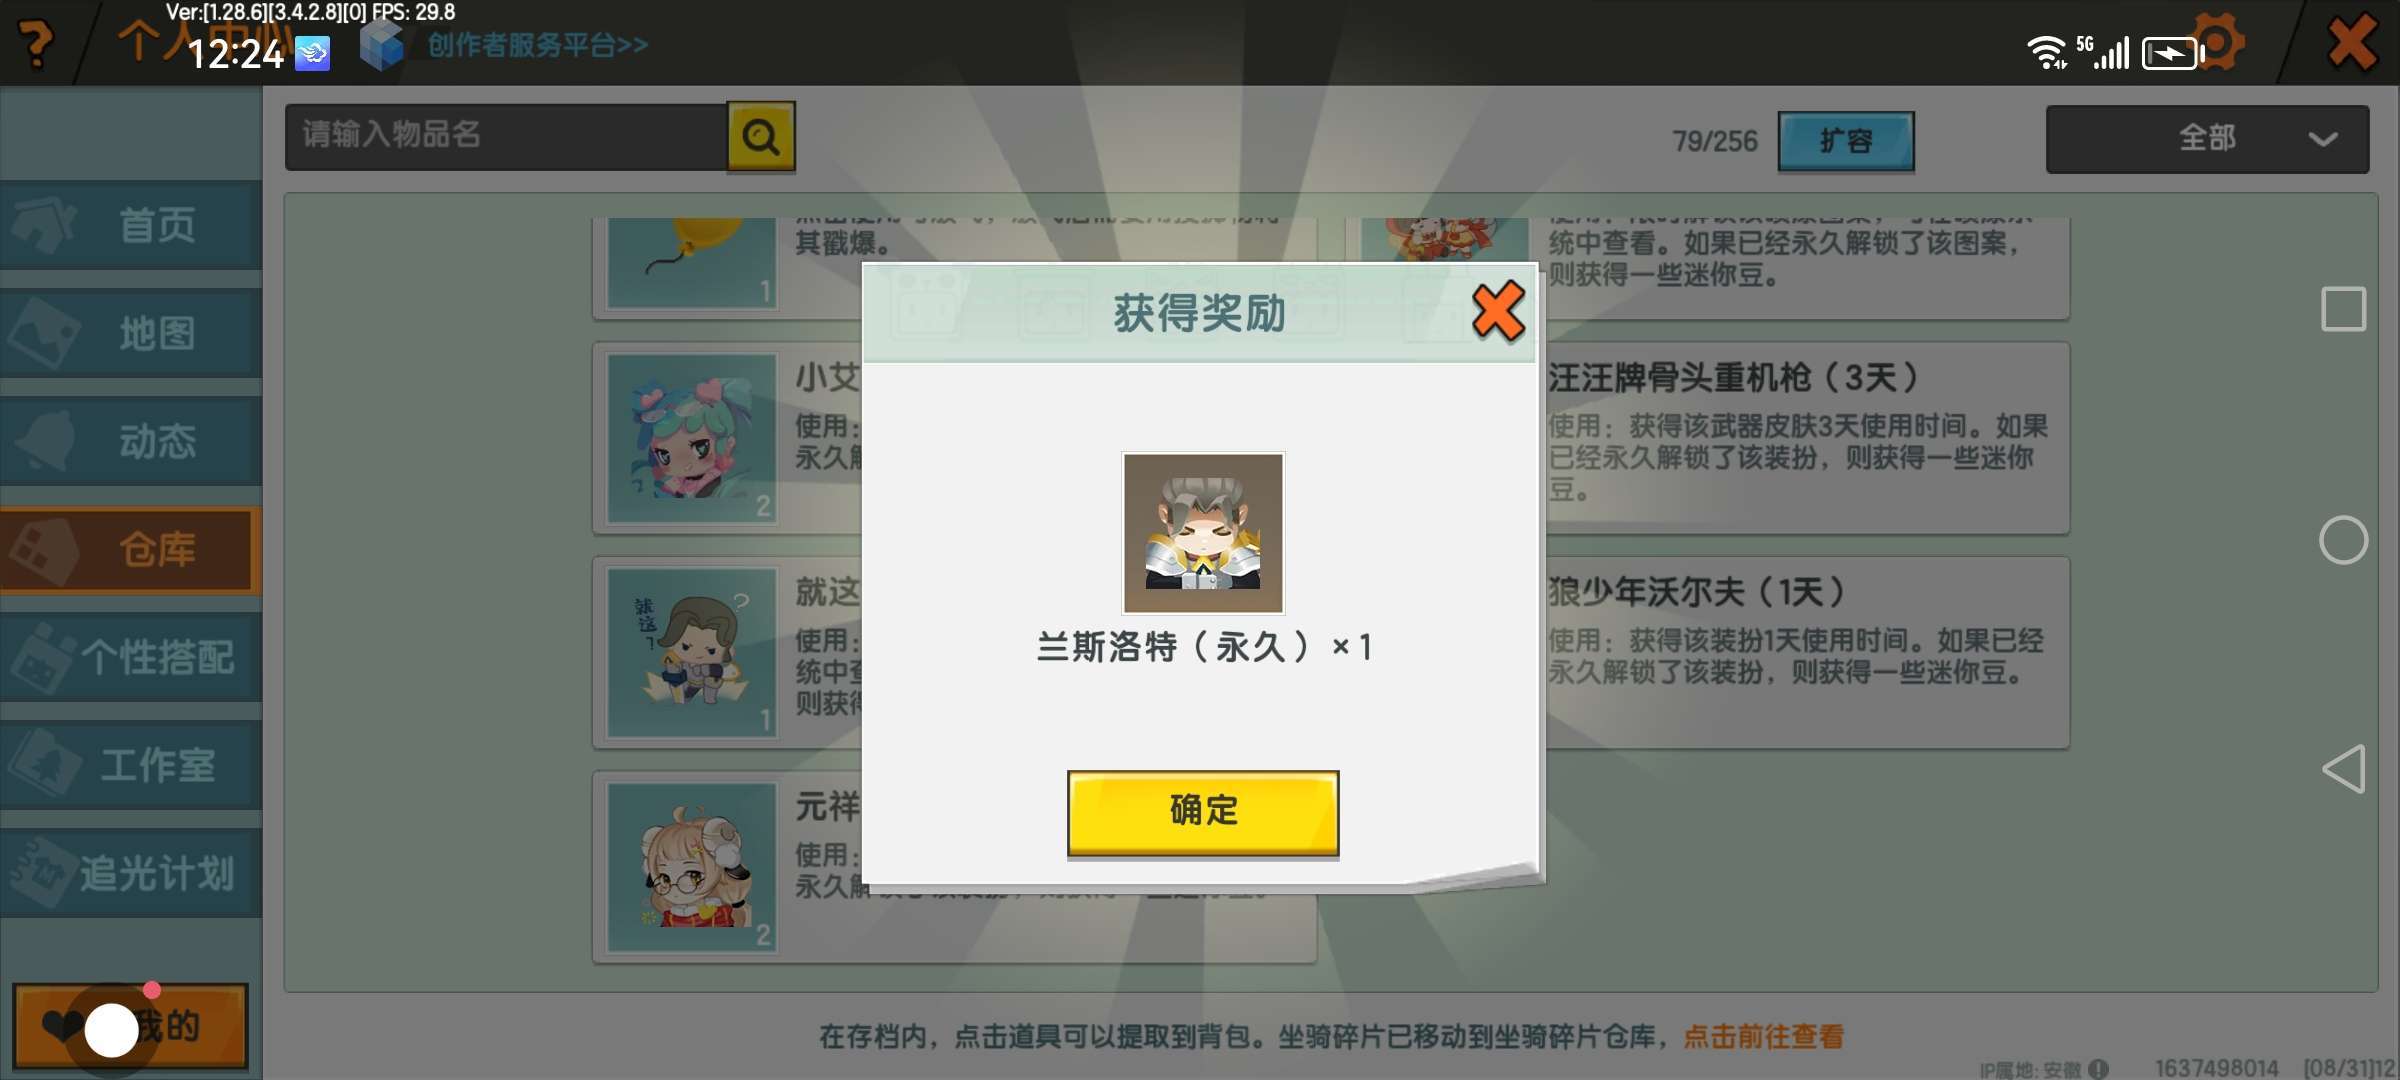
Task: Select the 个性搭配 sidebar tab
Action: pyautogui.click(x=131, y=657)
